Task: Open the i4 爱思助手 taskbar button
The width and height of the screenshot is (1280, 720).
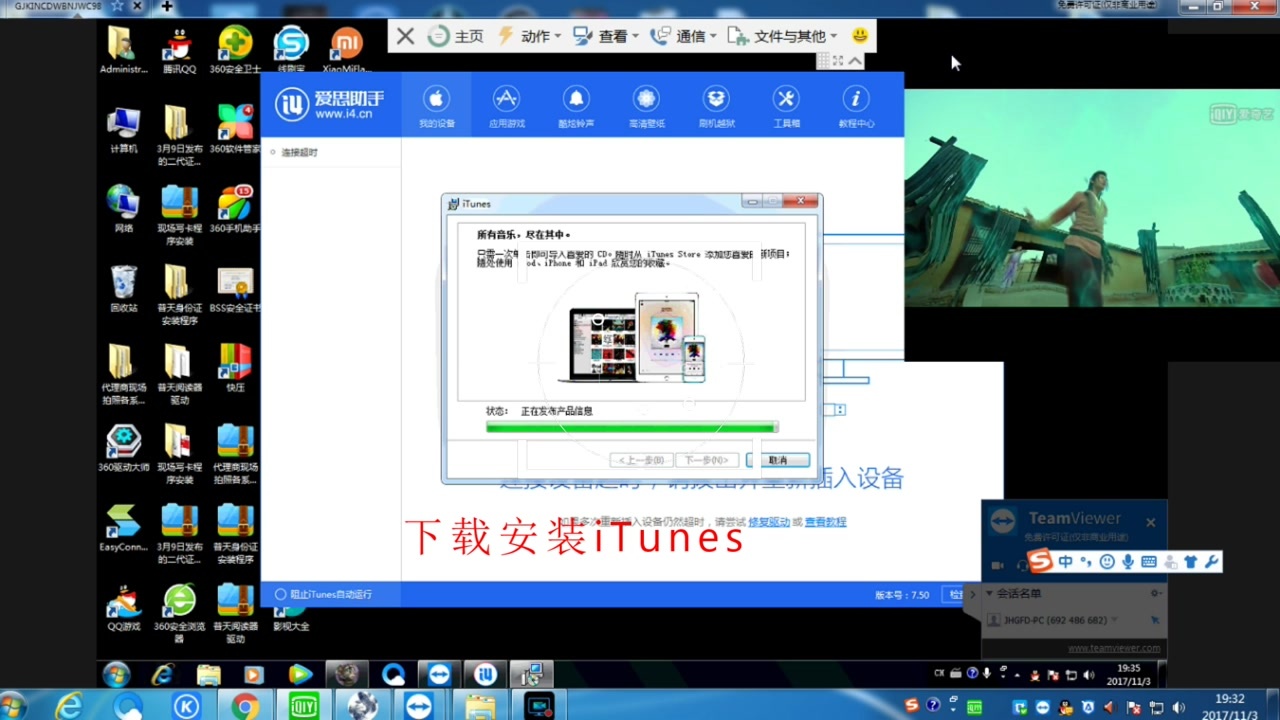Action: coord(485,675)
